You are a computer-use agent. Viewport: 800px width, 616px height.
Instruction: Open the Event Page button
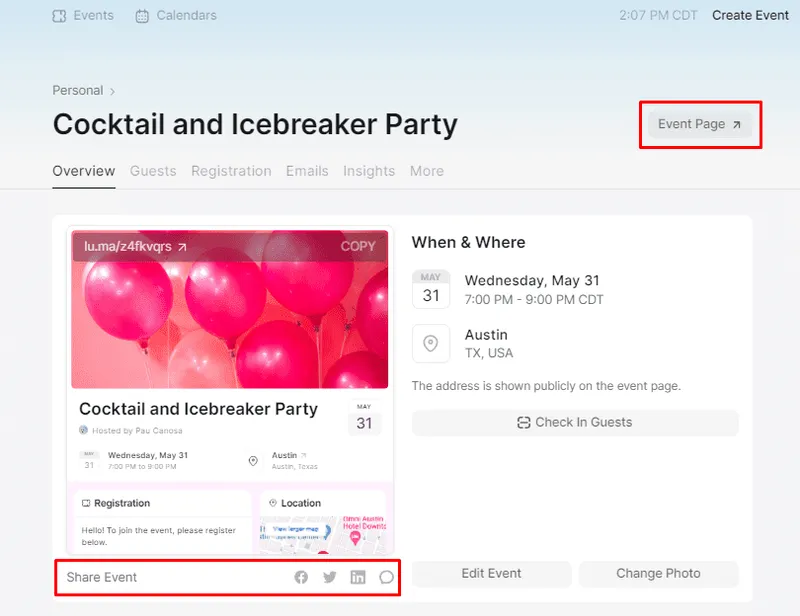pyautogui.click(x=699, y=124)
